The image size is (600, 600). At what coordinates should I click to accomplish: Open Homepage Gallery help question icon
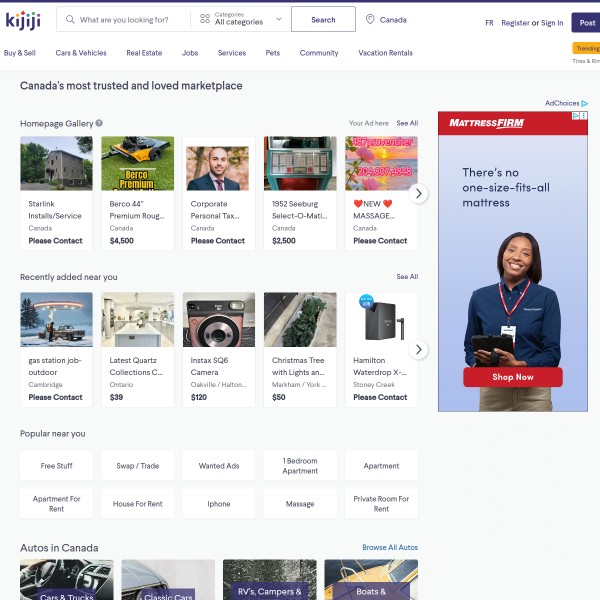(99, 123)
